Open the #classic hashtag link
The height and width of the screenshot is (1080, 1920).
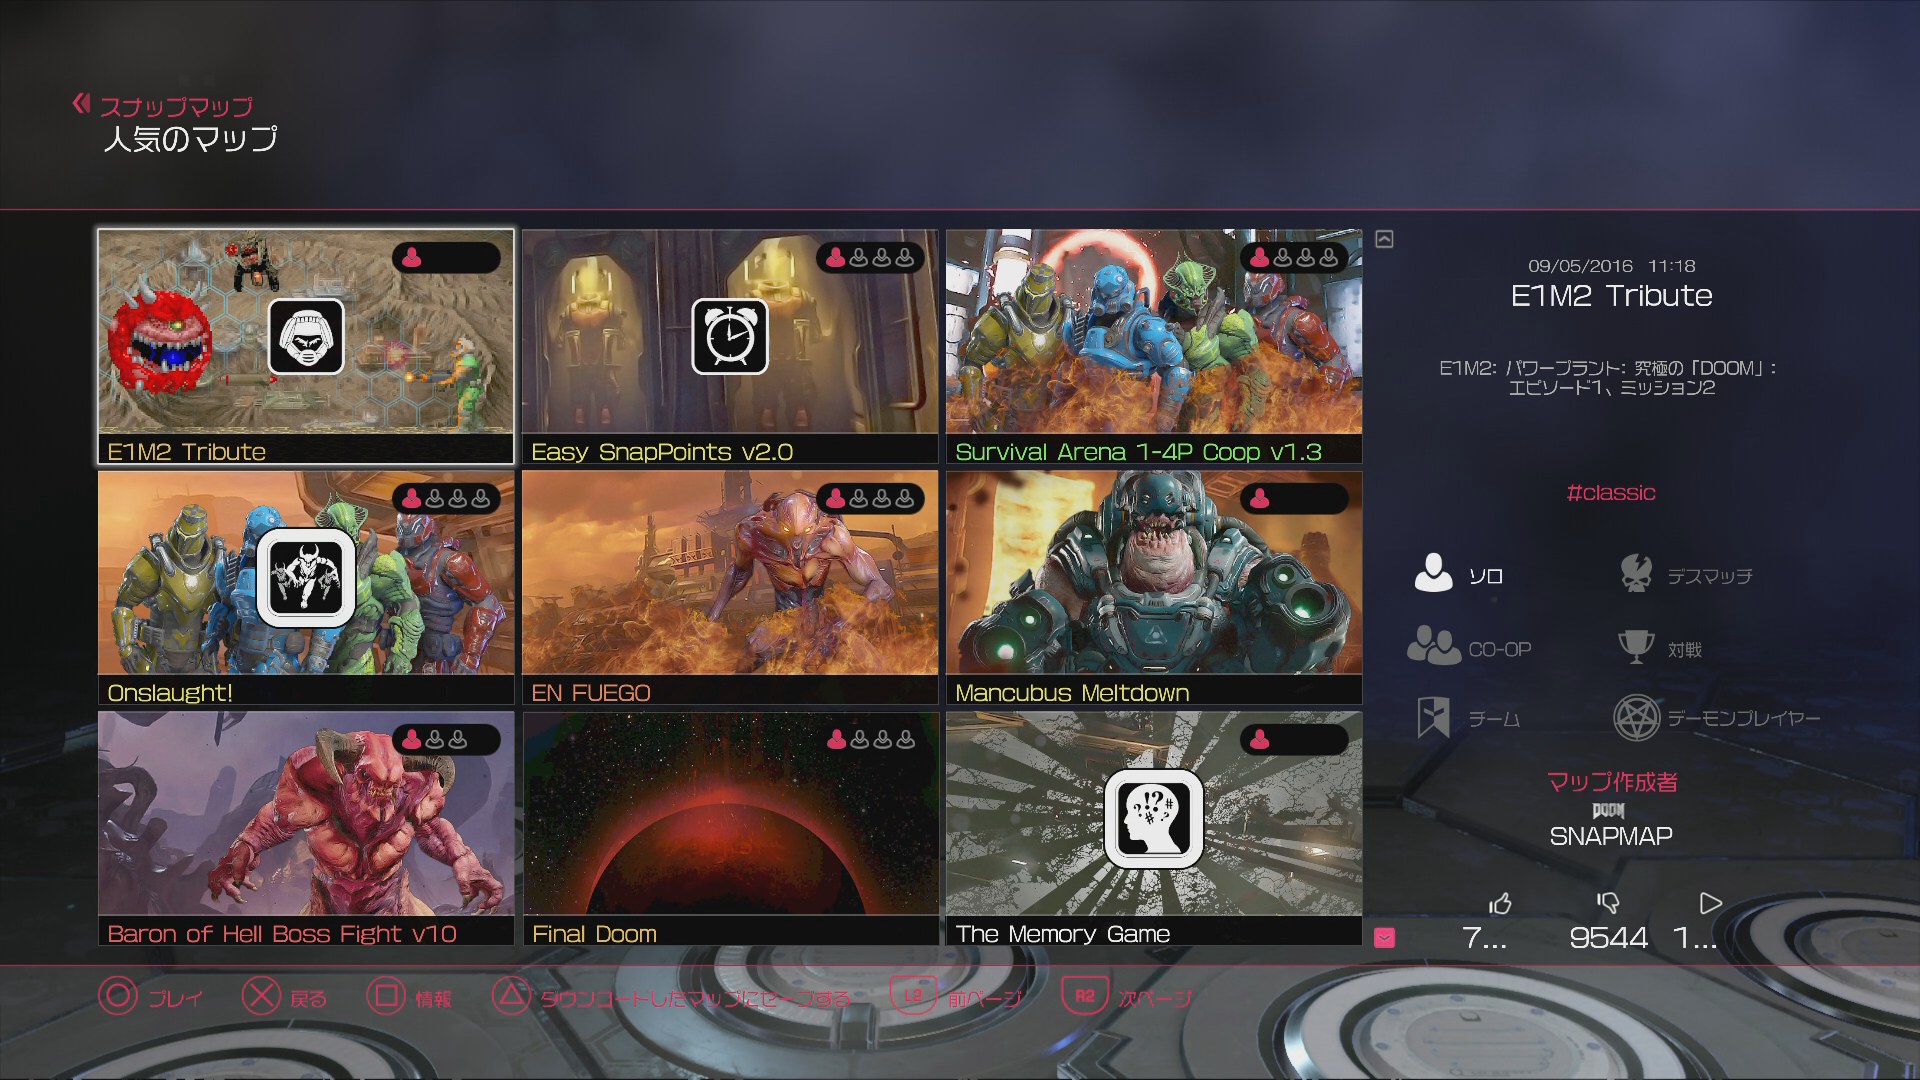[x=1610, y=493]
